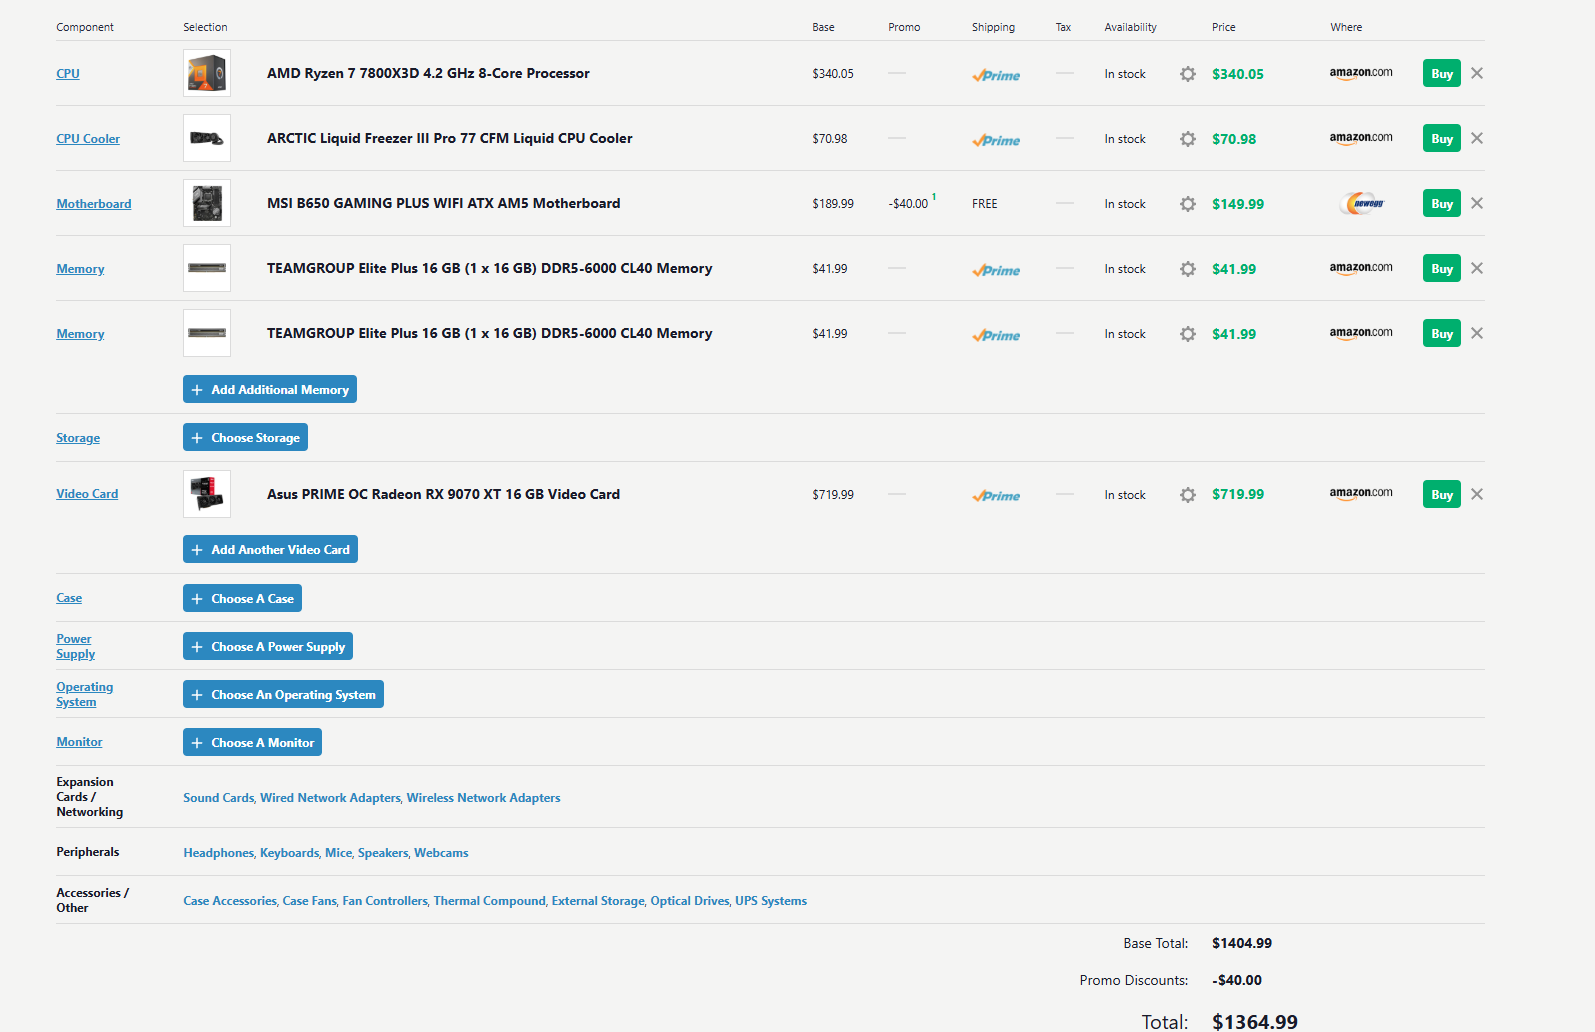Open Keyboards link
This screenshot has height=1032, width=1595.
(x=289, y=853)
